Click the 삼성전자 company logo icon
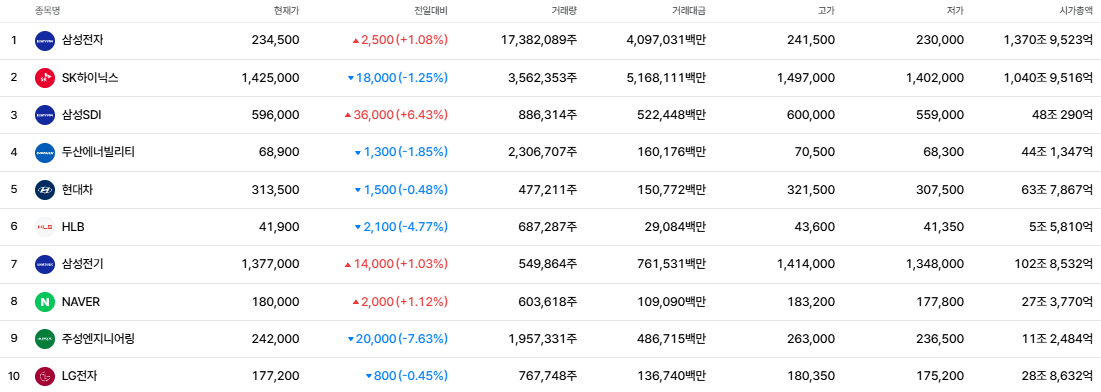Screen dimensions: 1101x392 [45, 41]
